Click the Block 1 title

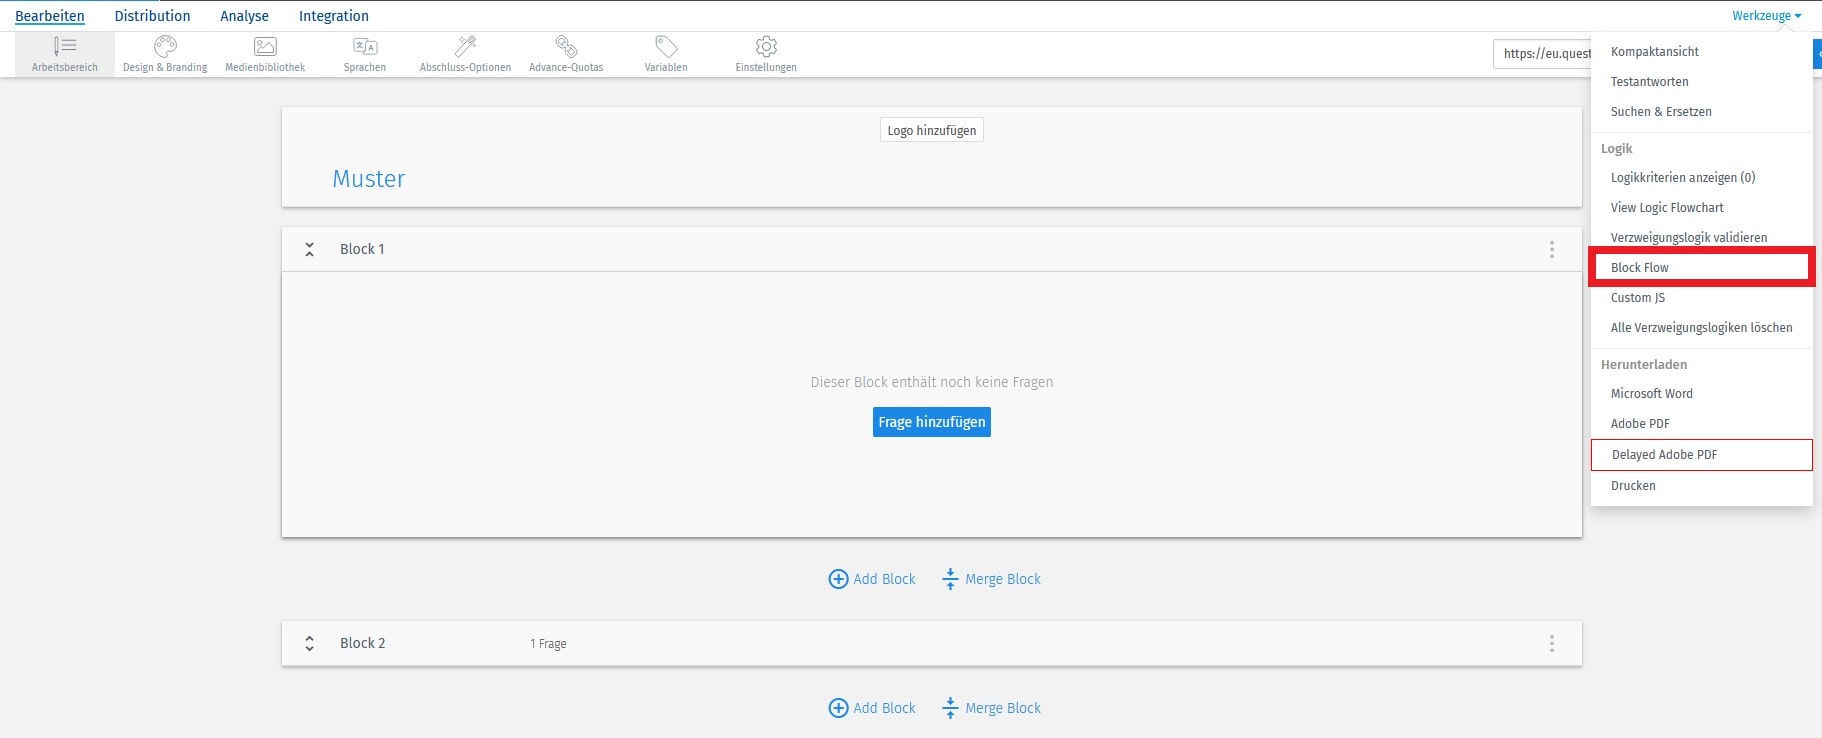point(362,249)
